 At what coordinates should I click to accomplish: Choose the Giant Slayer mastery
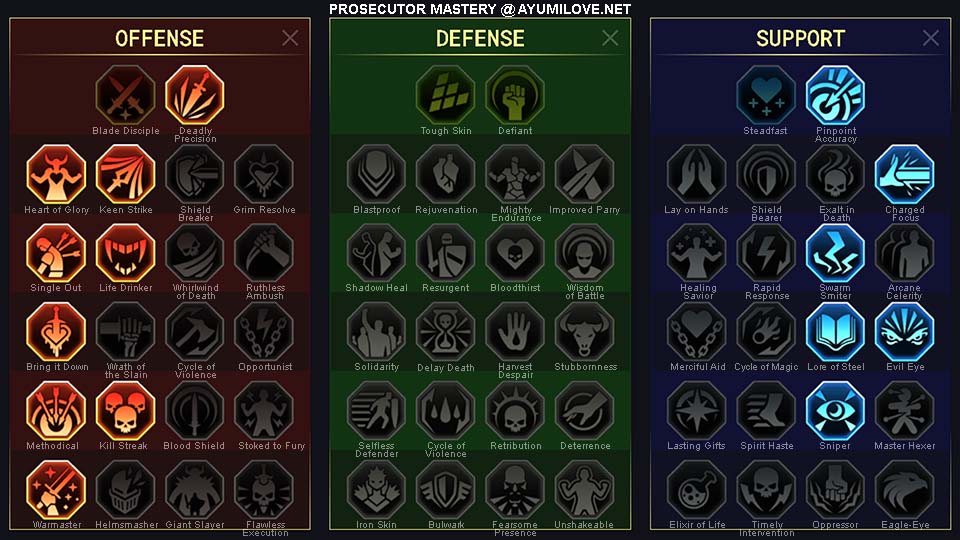pyautogui.click(x=195, y=490)
